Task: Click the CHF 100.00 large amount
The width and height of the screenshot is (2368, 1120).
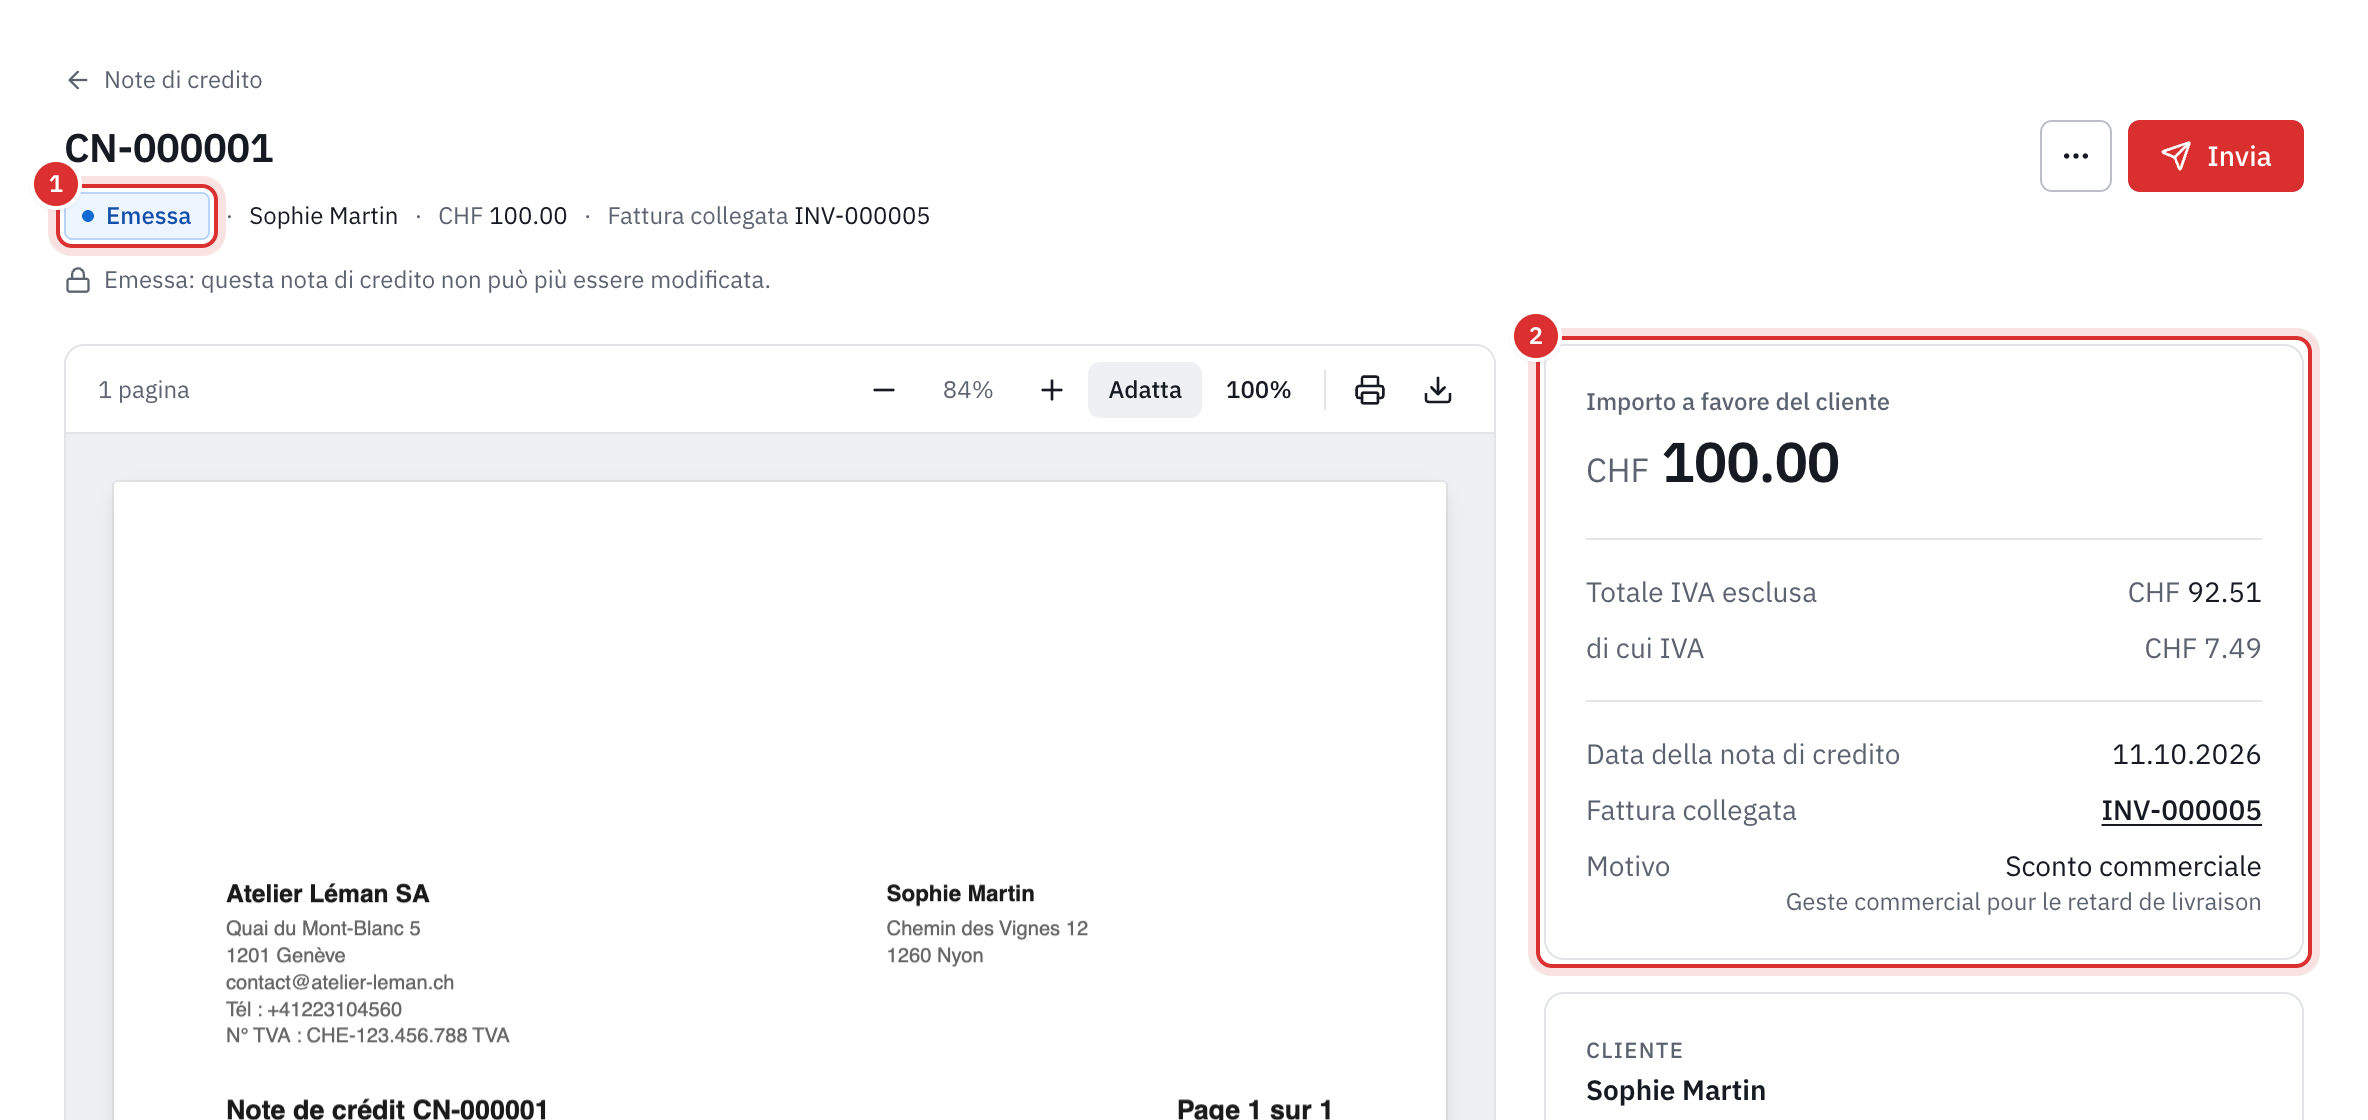Action: 1712,464
